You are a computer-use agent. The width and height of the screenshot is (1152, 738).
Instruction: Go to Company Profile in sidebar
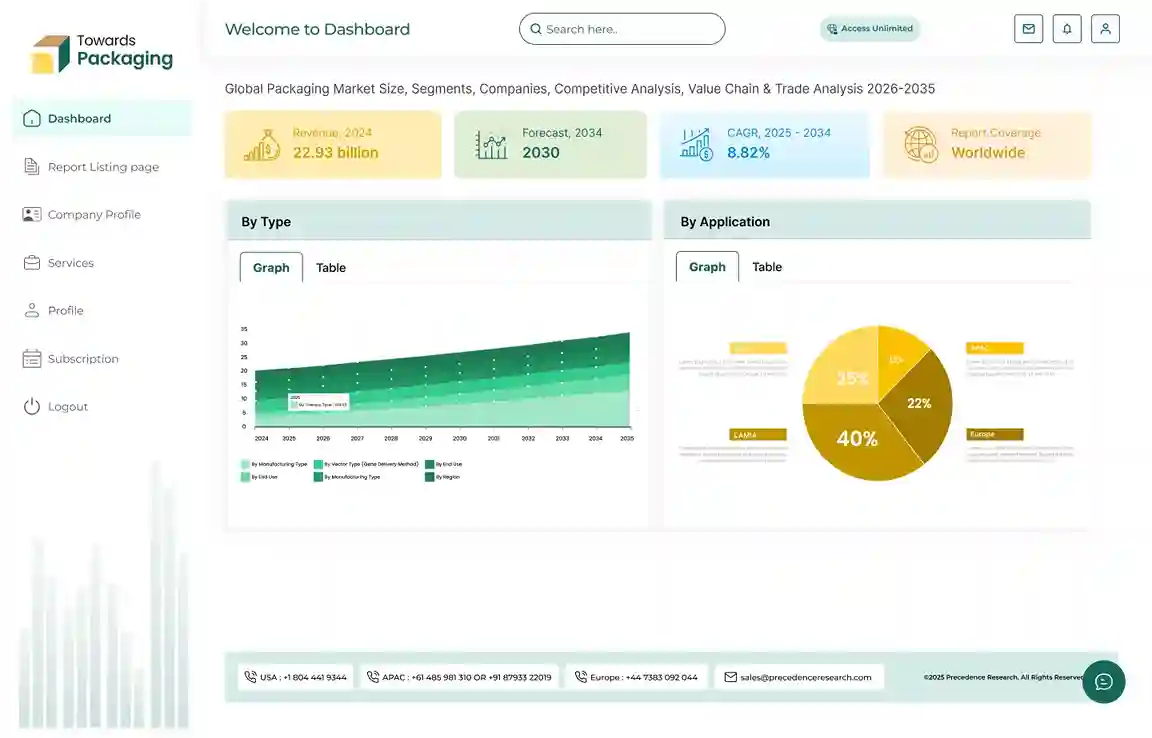(94, 215)
